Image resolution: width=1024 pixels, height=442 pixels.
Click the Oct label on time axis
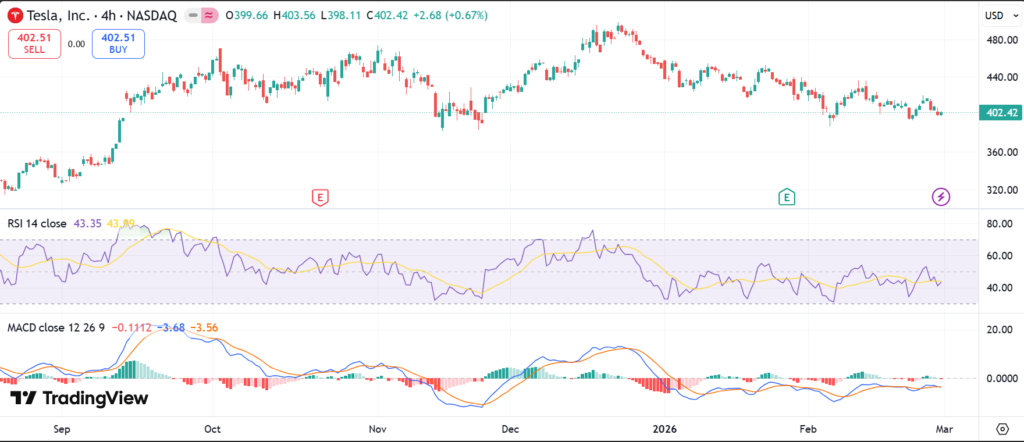point(212,429)
